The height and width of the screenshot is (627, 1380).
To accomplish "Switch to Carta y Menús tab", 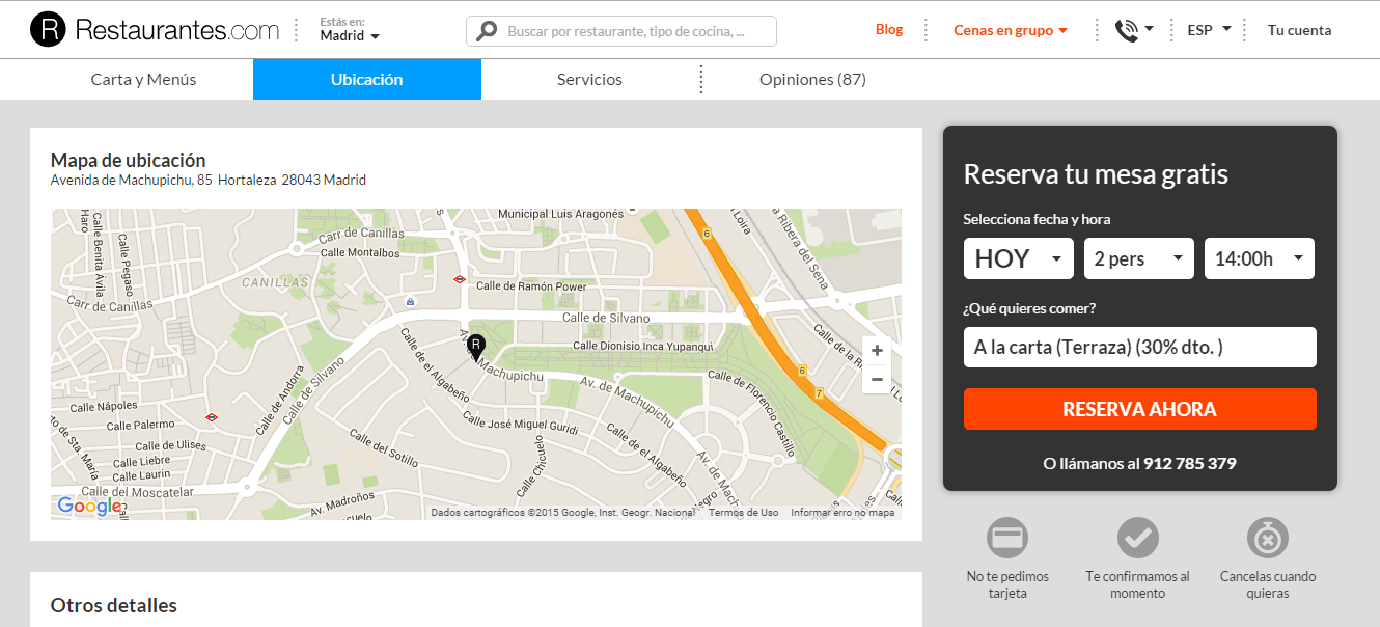I will (143, 80).
